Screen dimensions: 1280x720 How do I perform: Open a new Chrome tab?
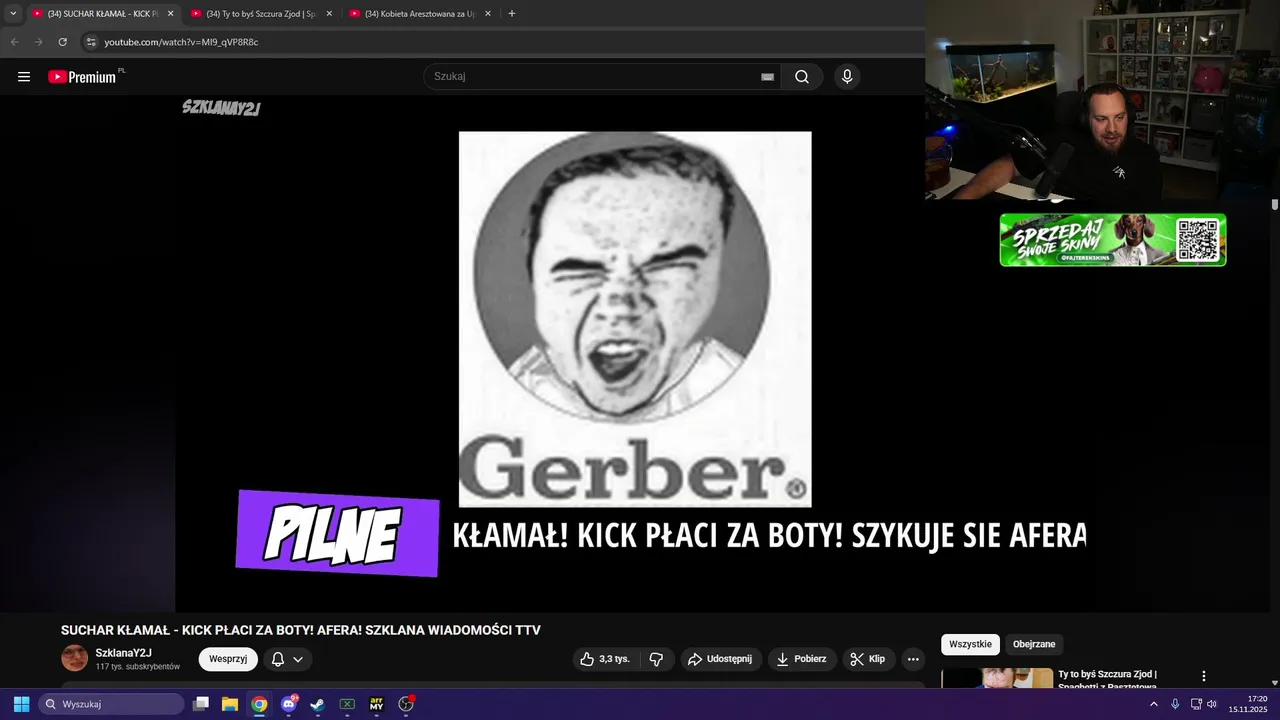coord(512,14)
